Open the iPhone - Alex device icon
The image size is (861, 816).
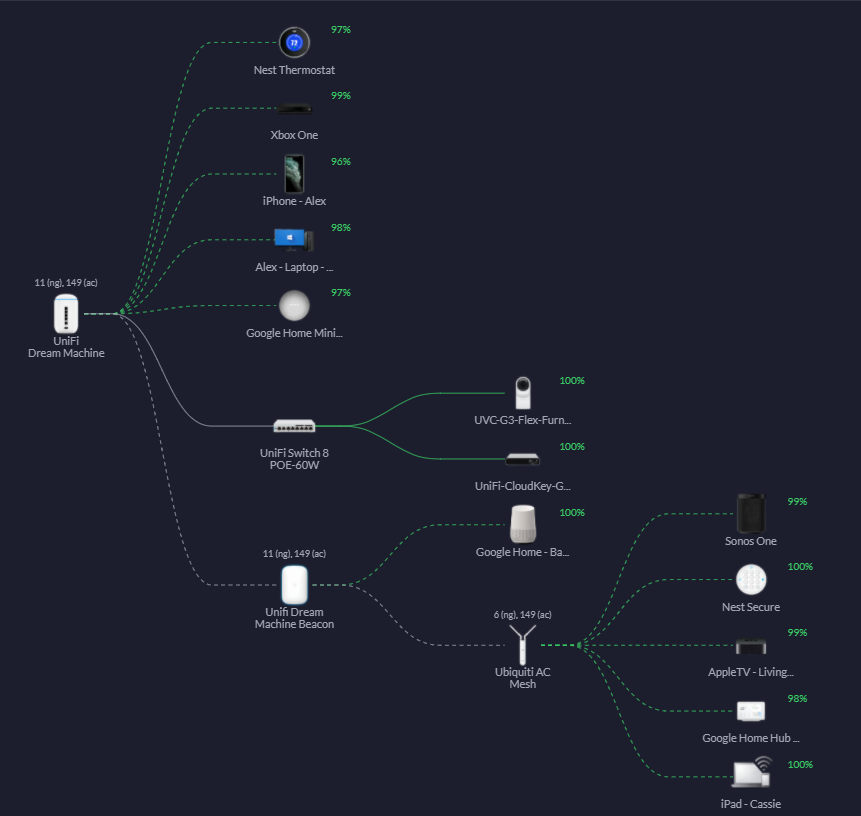(x=294, y=174)
